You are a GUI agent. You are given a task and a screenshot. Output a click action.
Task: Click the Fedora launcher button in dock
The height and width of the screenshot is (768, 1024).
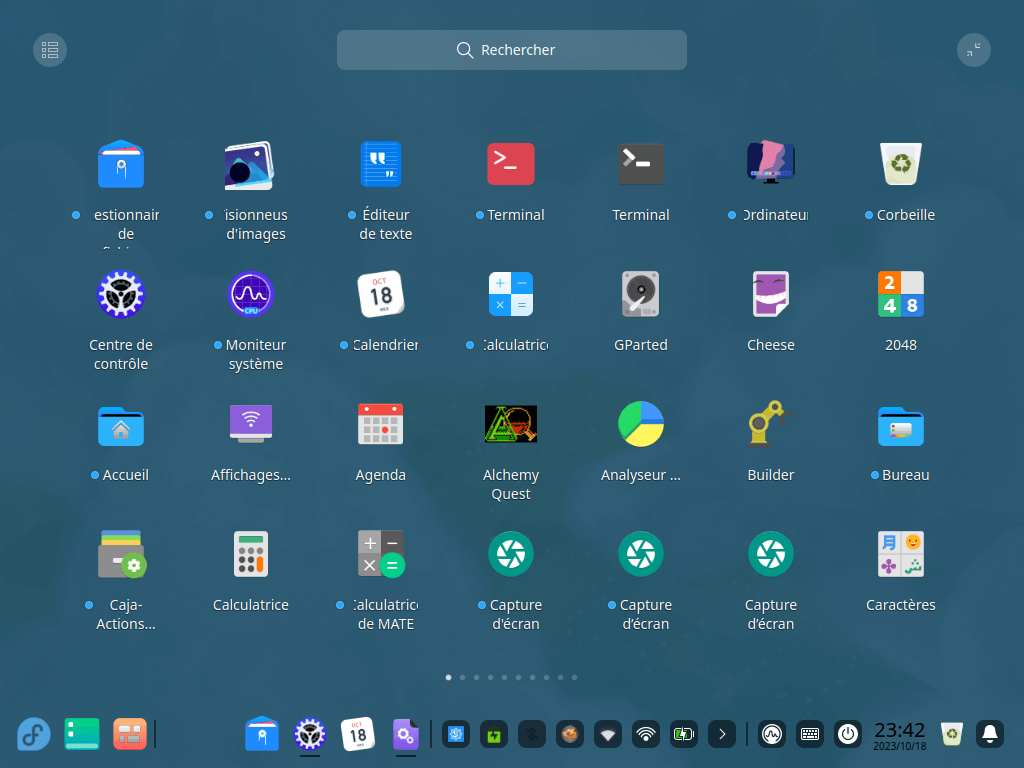(34, 734)
